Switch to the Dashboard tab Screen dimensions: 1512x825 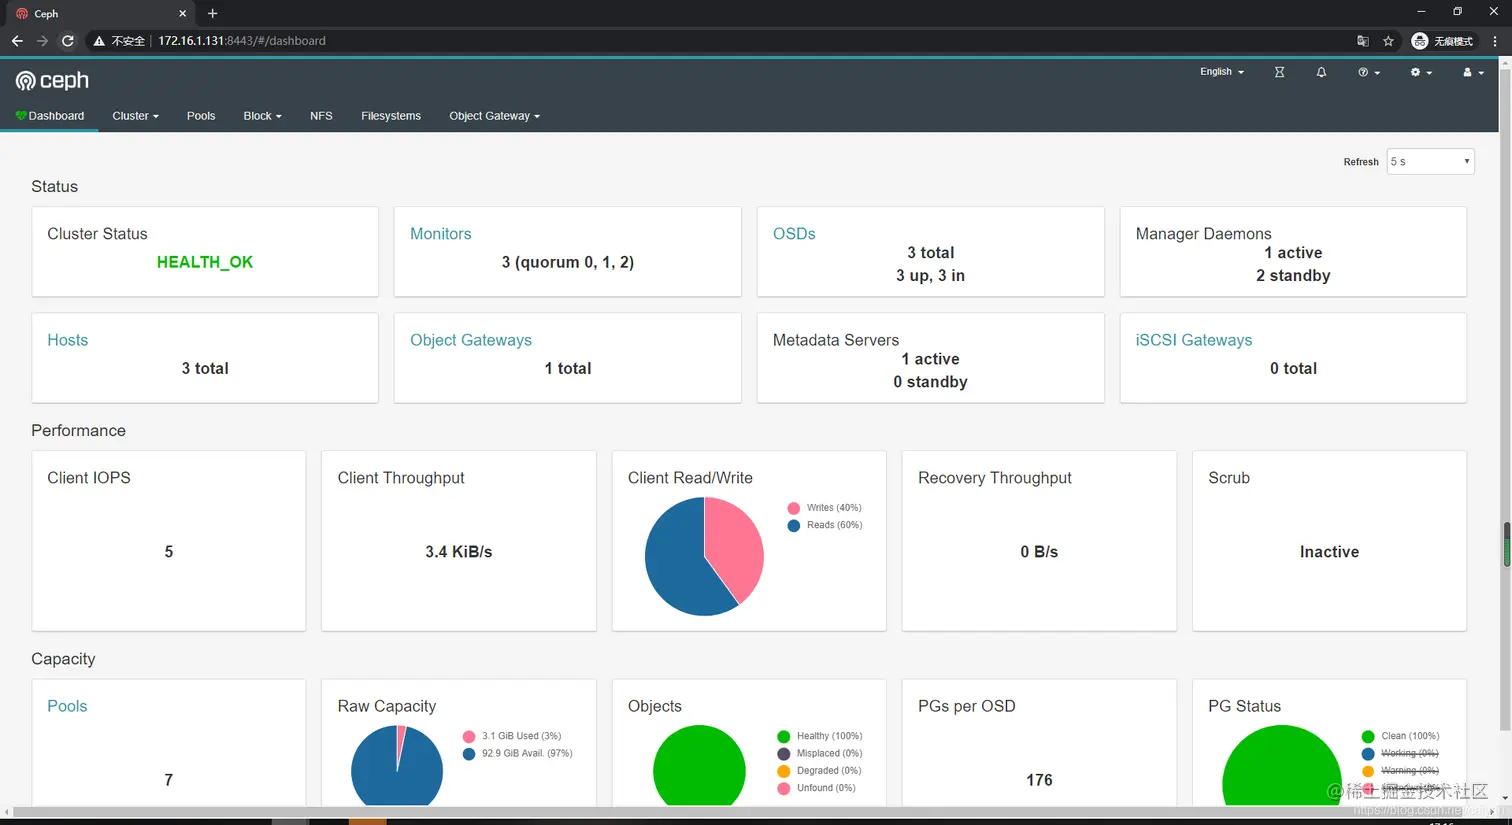(49, 116)
